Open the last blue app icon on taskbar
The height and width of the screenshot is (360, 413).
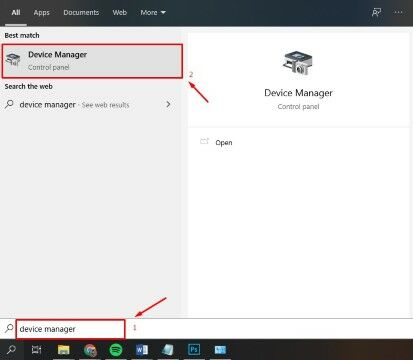pyautogui.click(x=220, y=350)
